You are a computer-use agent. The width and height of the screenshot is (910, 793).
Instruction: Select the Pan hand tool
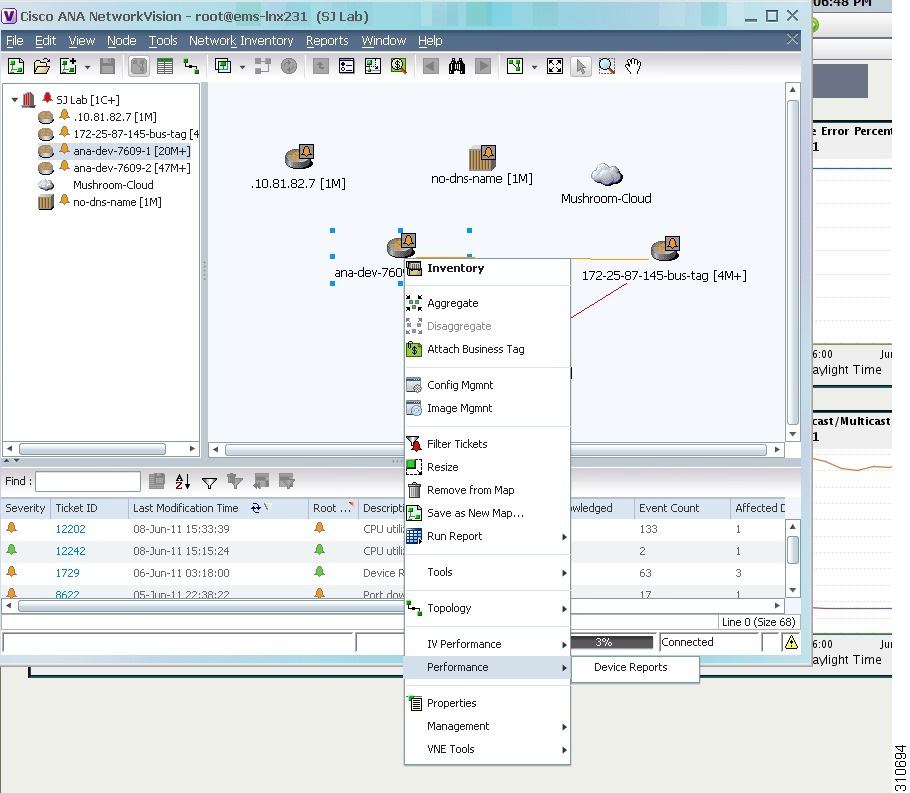click(632, 66)
